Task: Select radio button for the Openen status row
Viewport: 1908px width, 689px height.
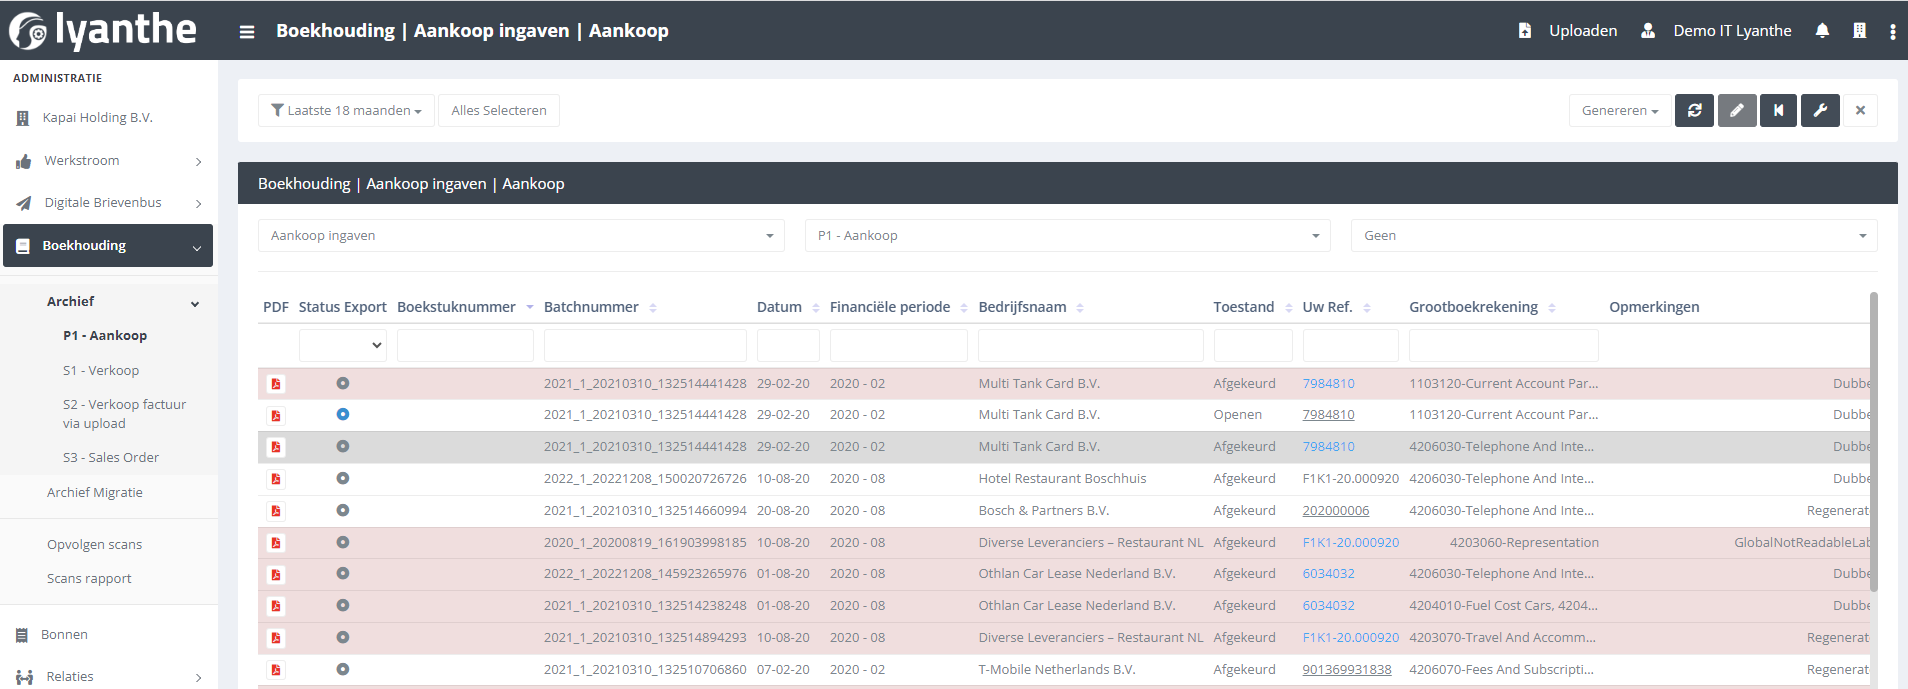Action: click(342, 414)
